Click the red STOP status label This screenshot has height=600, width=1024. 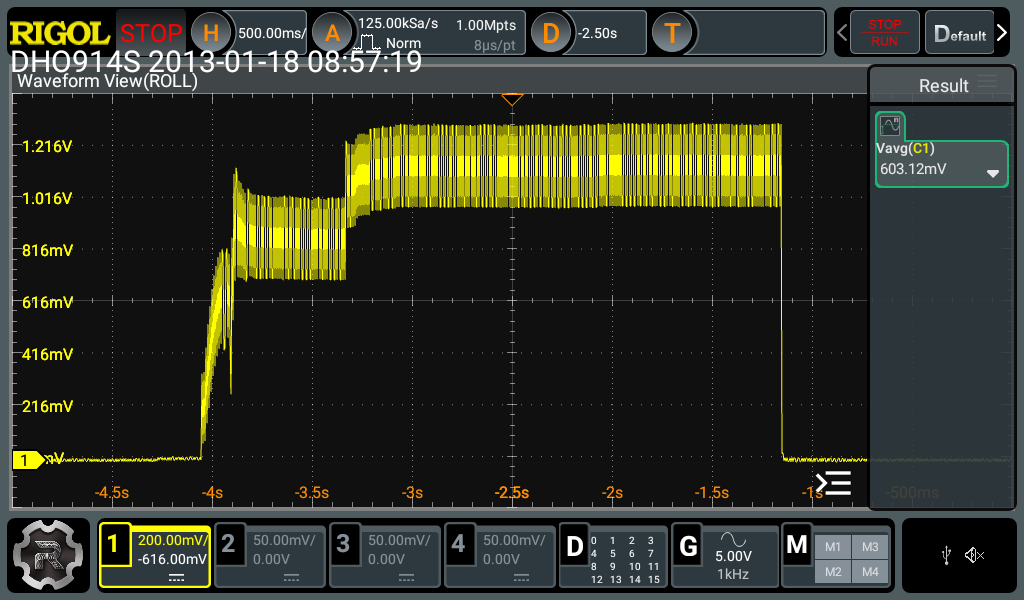(151, 33)
